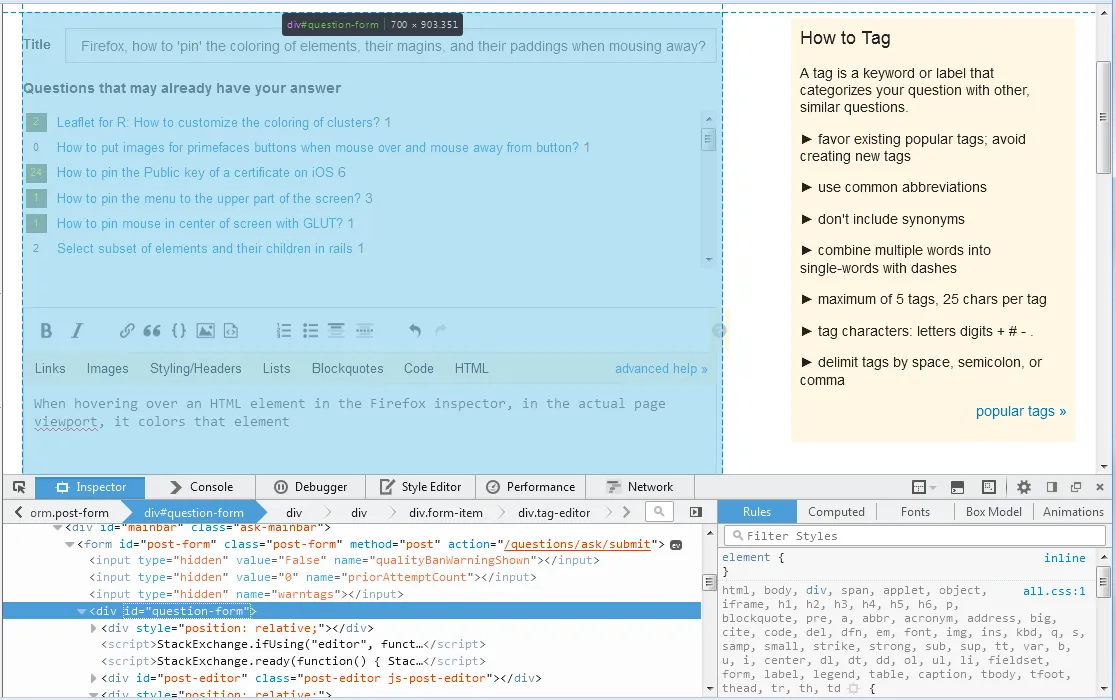Open Responsive Design Mode icon
This screenshot has height=700, width=1116.
point(989,487)
